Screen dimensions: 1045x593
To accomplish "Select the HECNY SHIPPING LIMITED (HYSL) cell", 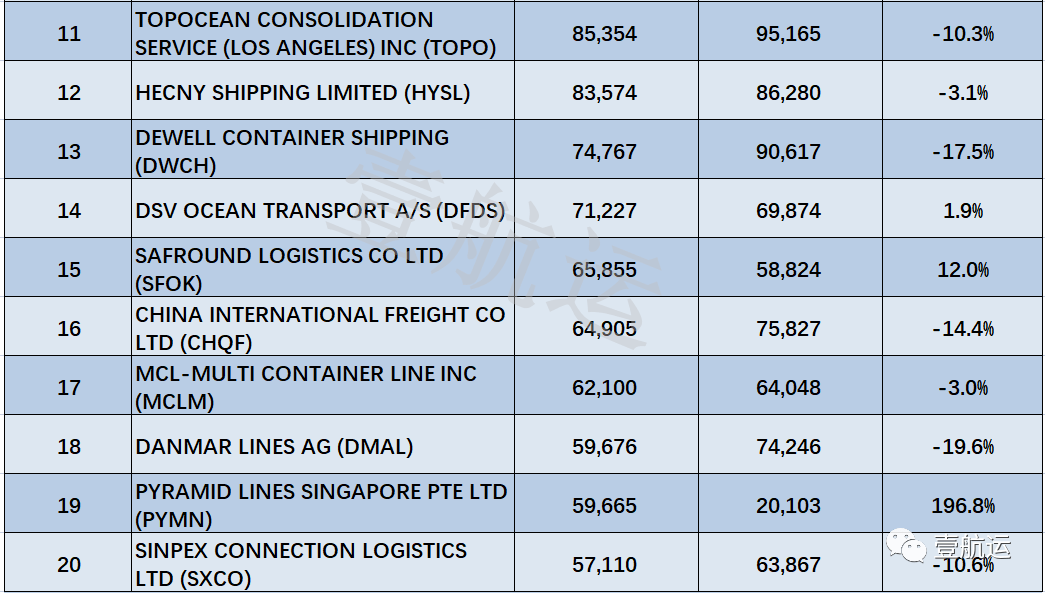I will click(x=302, y=92).
